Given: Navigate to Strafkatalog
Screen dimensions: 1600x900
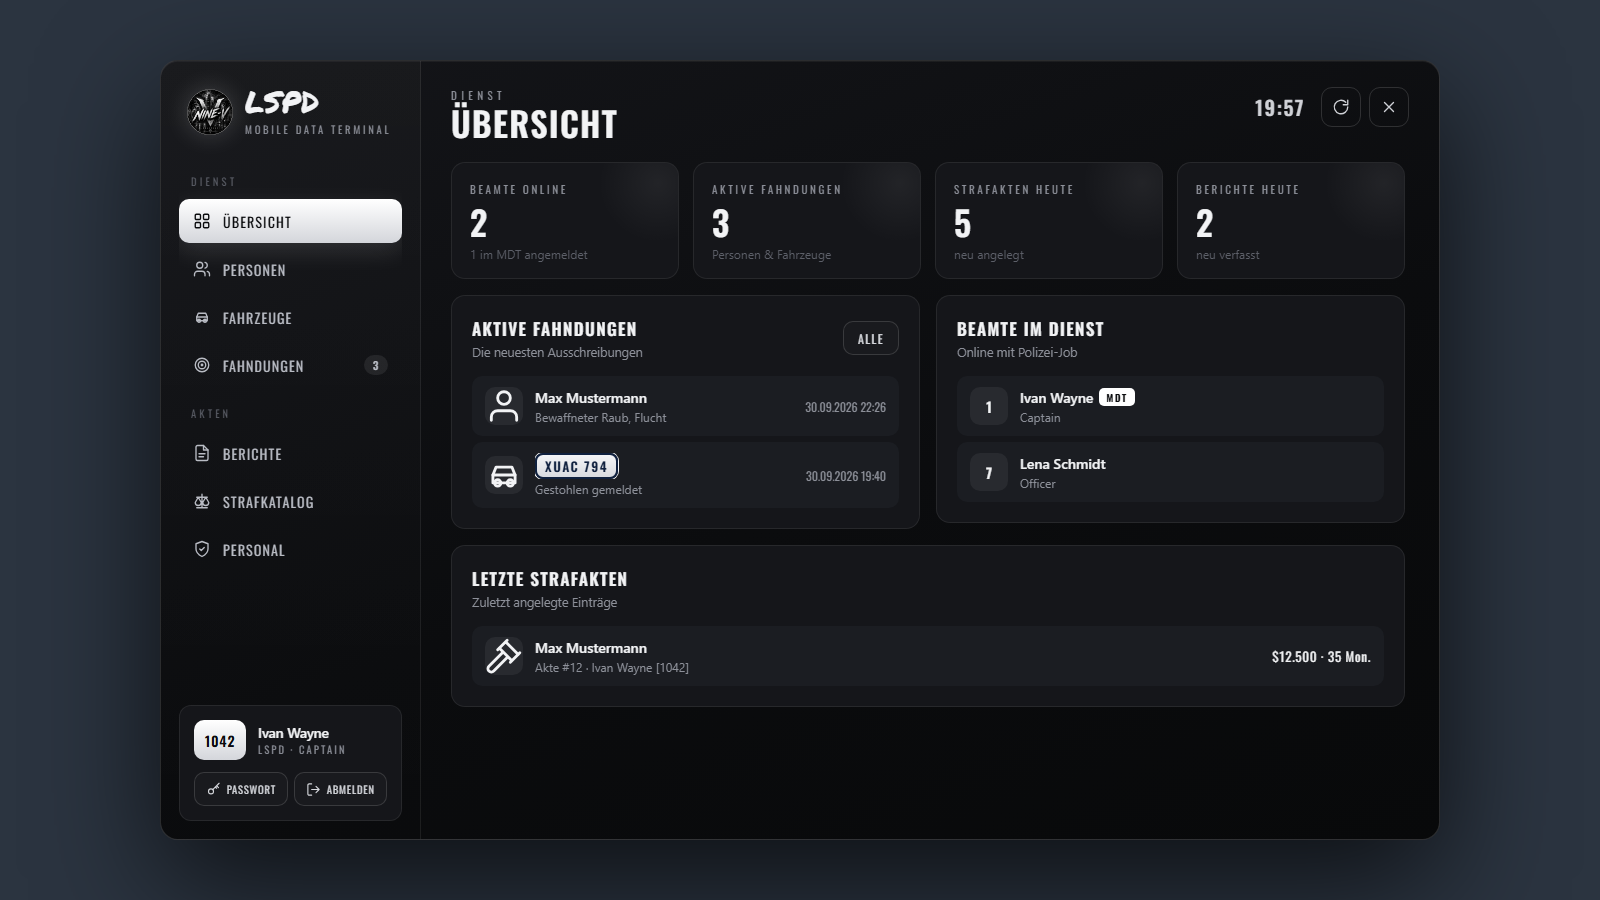Looking at the screenshot, I should pyautogui.click(x=290, y=501).
